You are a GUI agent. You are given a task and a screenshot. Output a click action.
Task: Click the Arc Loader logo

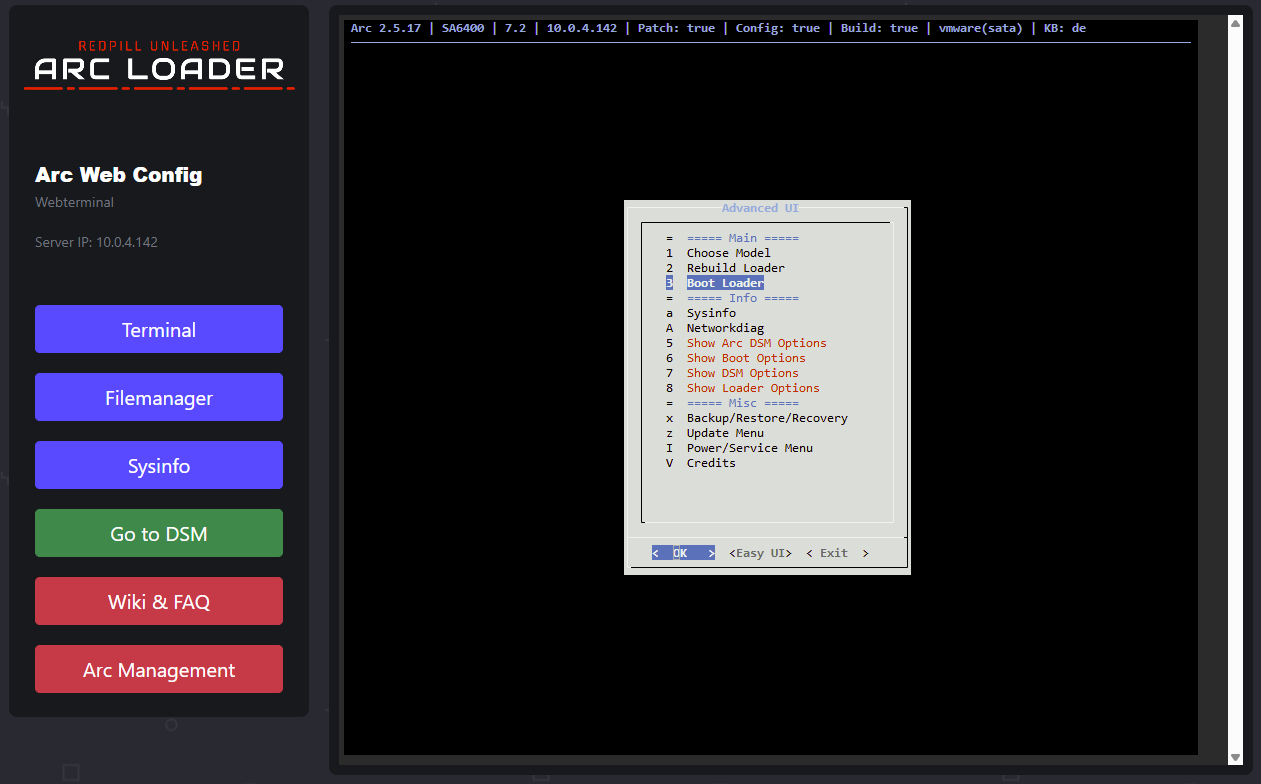[x=159, y=65]
